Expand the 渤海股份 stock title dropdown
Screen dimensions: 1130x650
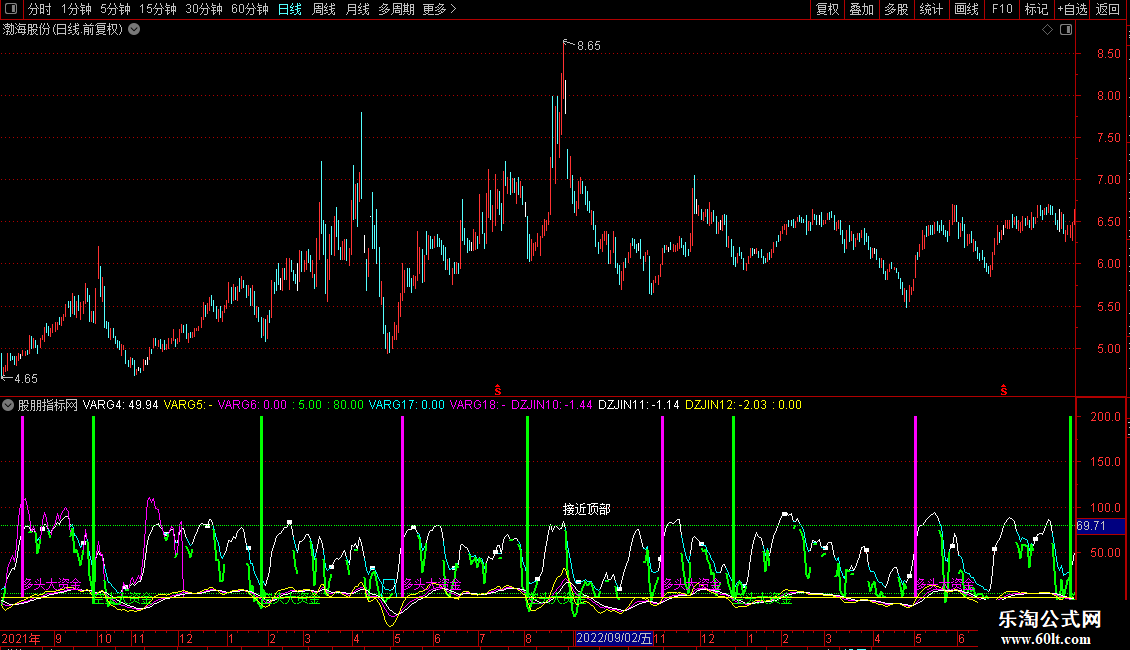coord(134,30)
